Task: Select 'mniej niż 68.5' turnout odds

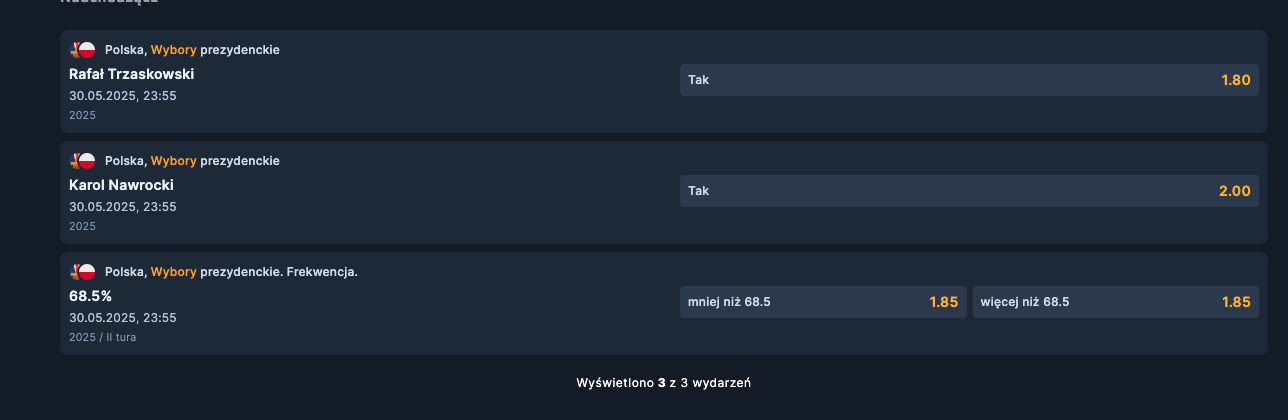Action: point(822,302)
